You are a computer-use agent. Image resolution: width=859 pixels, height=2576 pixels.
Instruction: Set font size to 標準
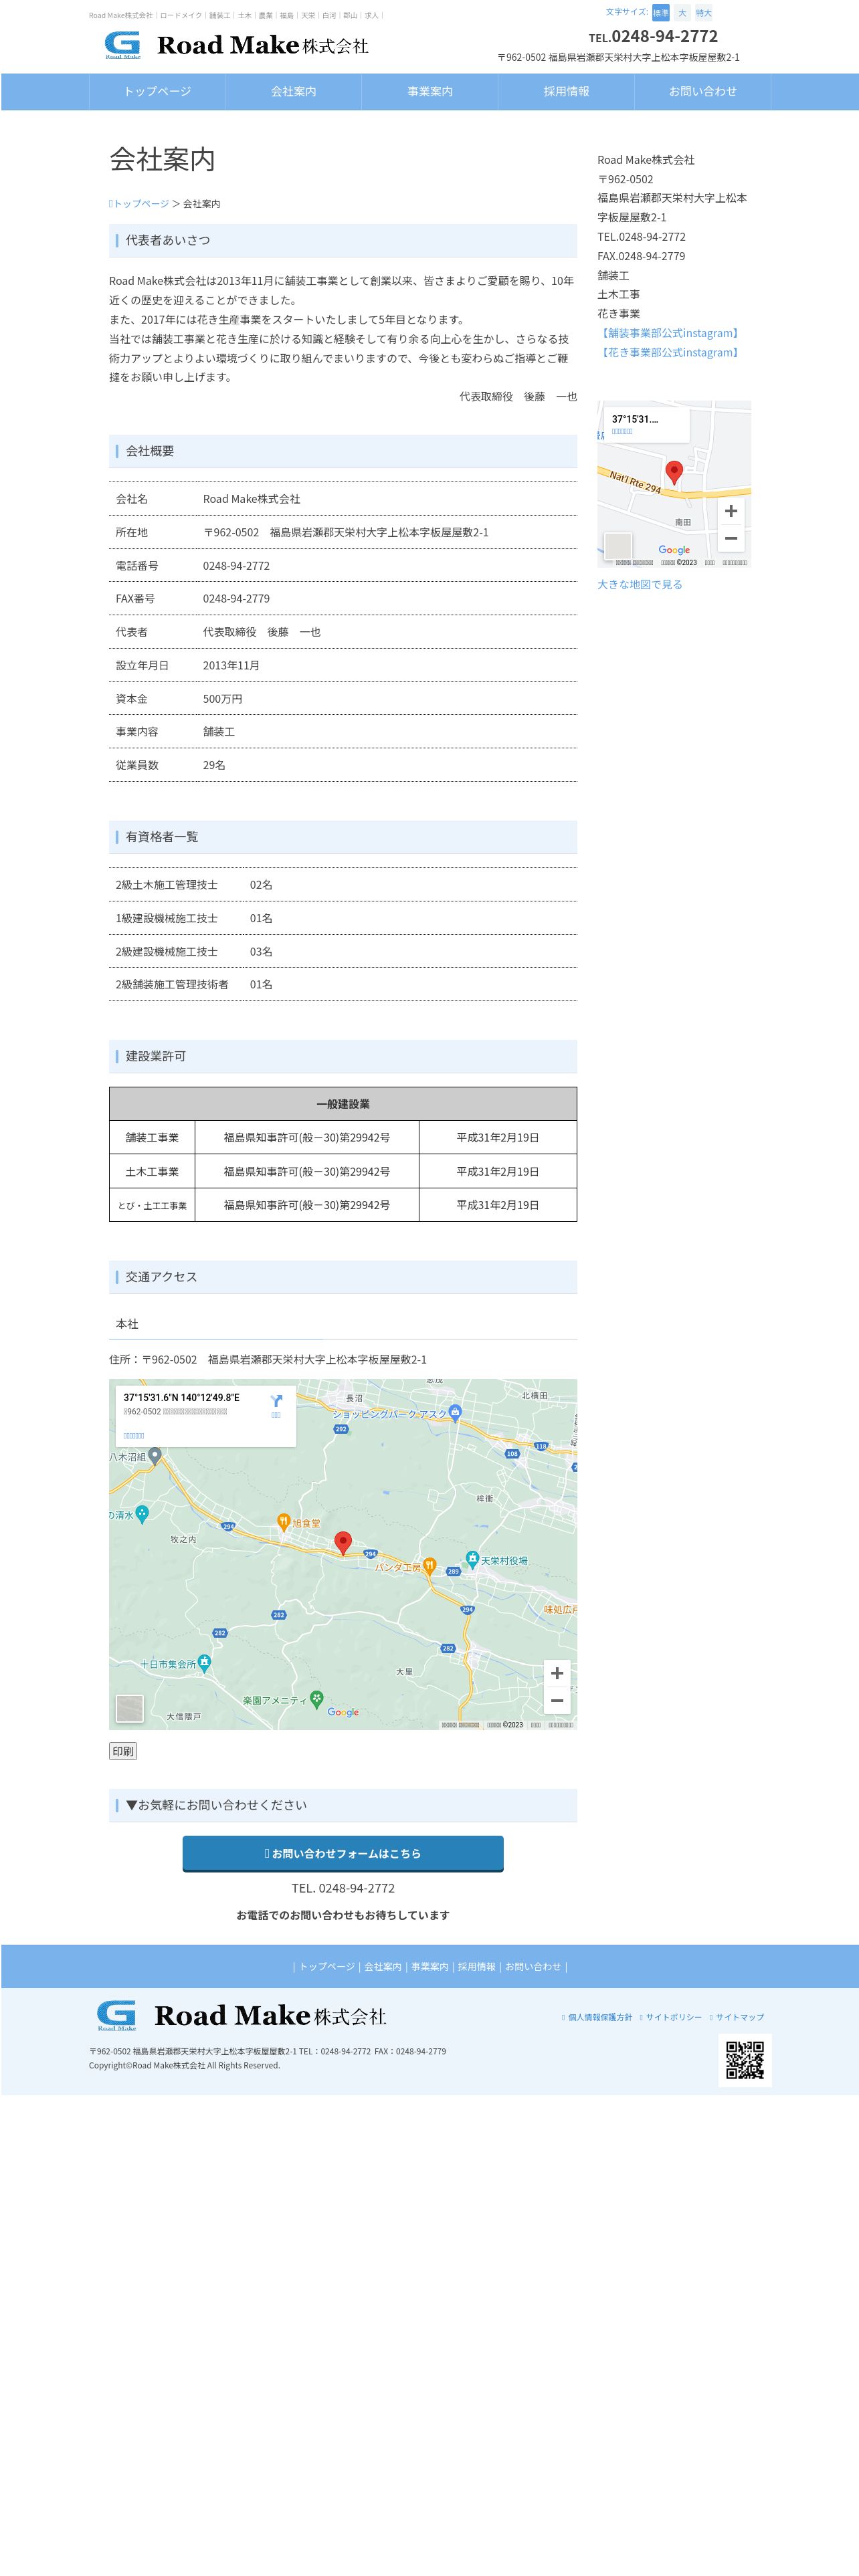pos(660,13)
